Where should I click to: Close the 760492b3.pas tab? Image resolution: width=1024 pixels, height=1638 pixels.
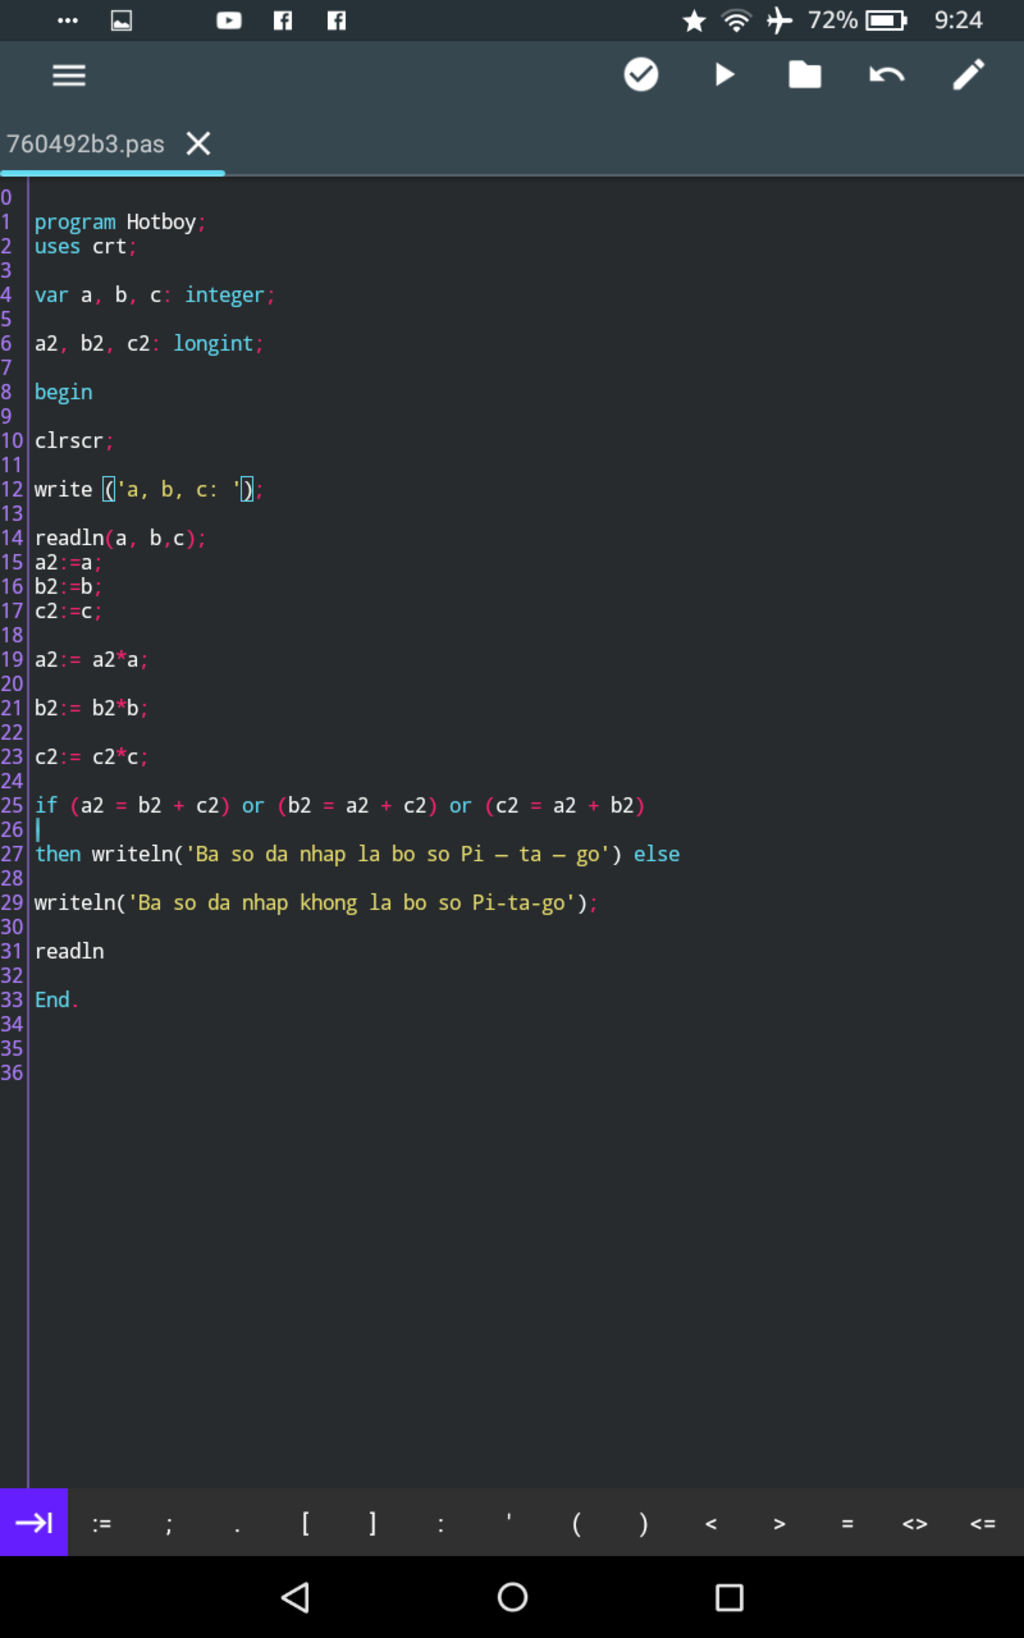click(x=198, y=144)
